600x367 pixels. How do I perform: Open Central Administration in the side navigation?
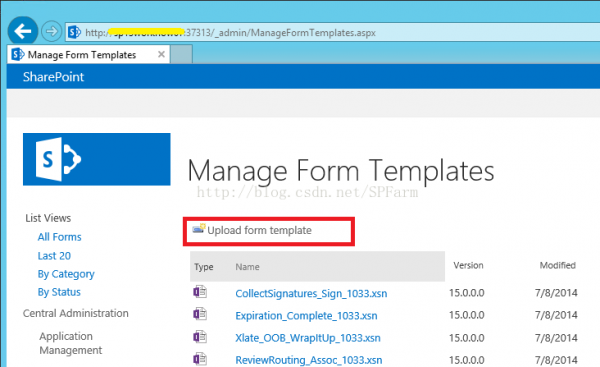click(76, 313)
